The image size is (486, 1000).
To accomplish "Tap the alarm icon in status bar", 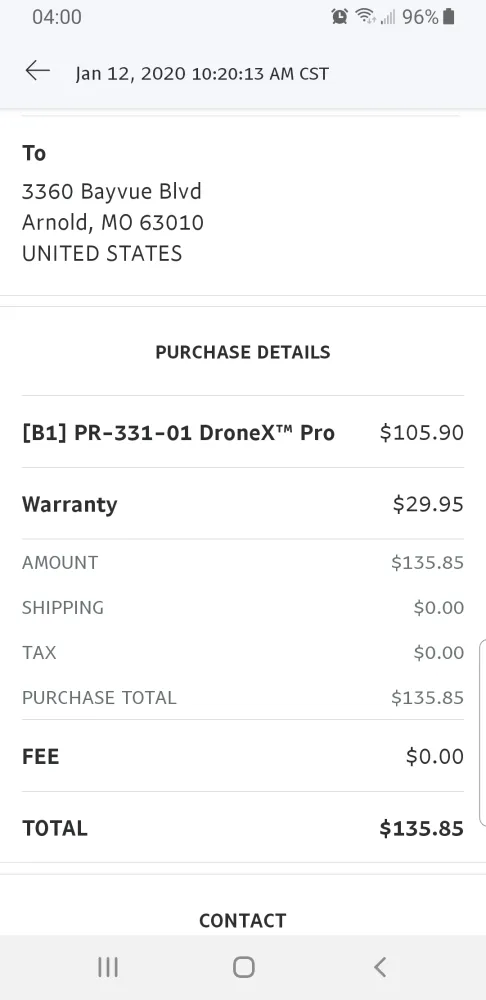I will pos(339,17).
